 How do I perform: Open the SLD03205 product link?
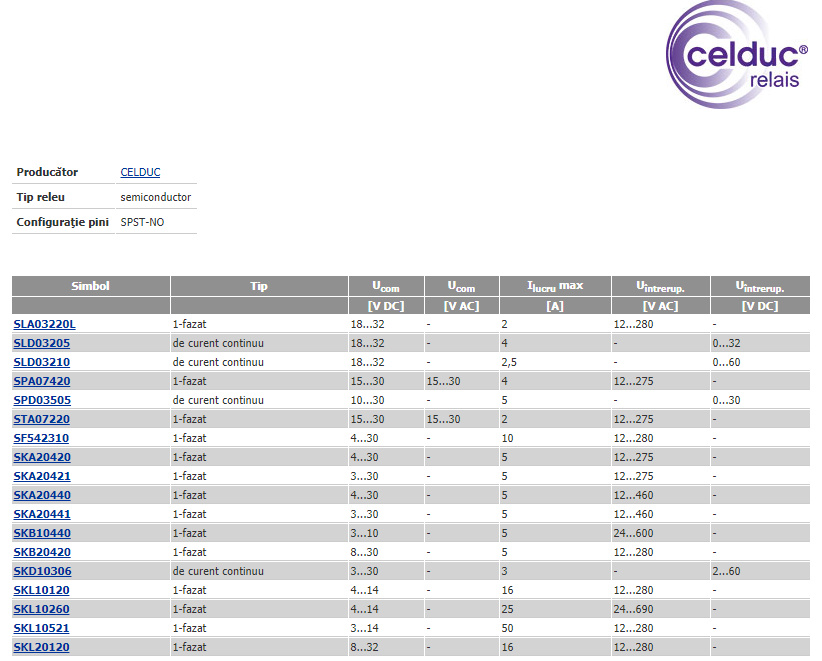(41, 343)
